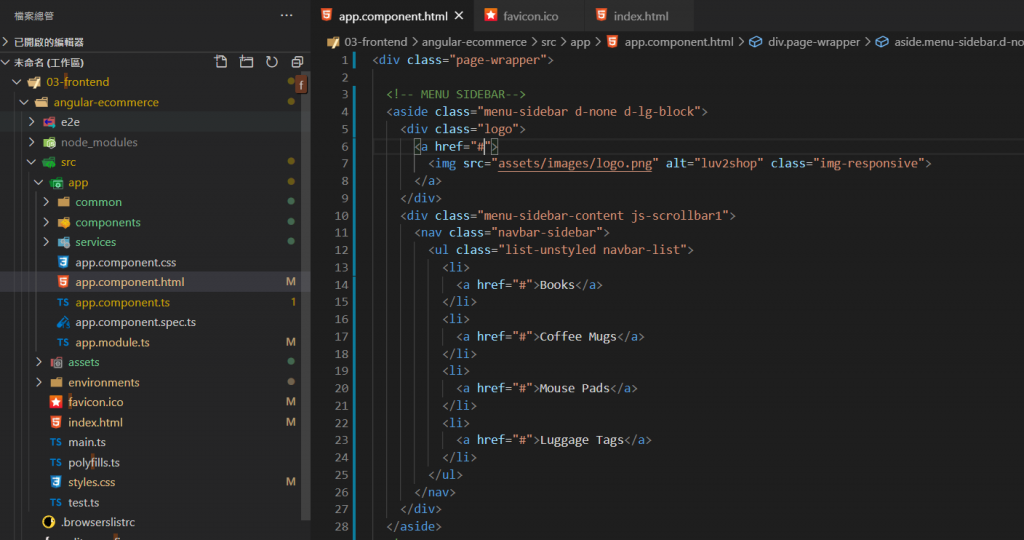This screenshot has width=1024, height=540.
Task: Follow the assets/images/logo.png link in code
Action: pyautogui.click(x=575, y=163)
